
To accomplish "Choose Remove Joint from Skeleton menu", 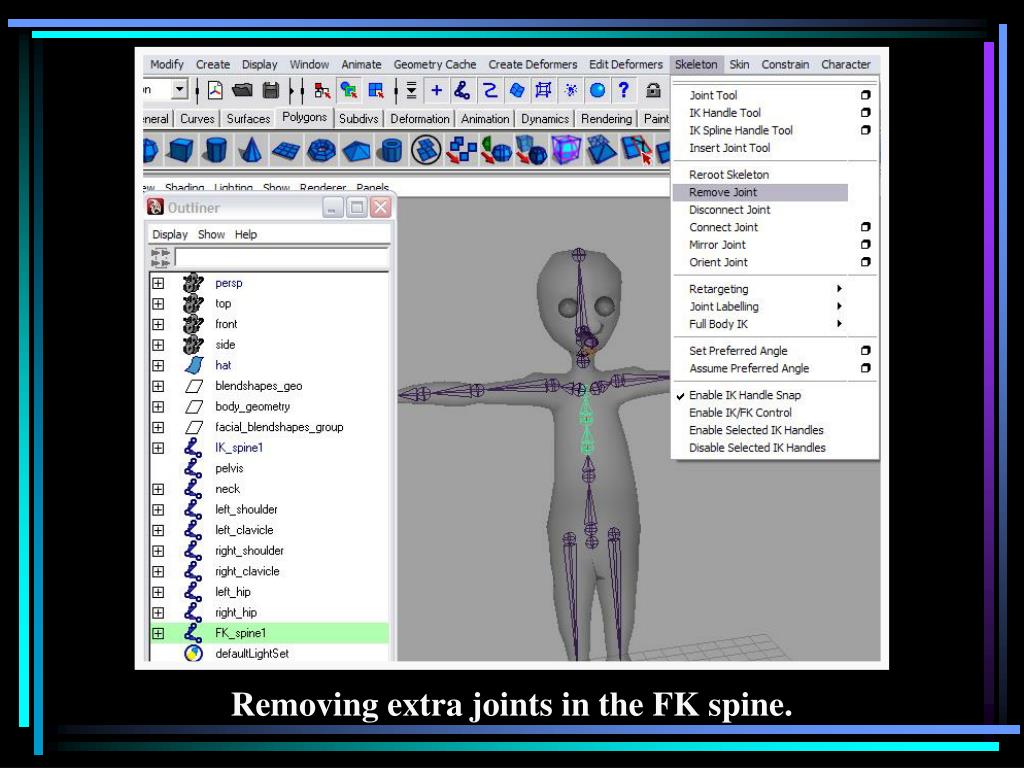I will [x=760, y=192].
